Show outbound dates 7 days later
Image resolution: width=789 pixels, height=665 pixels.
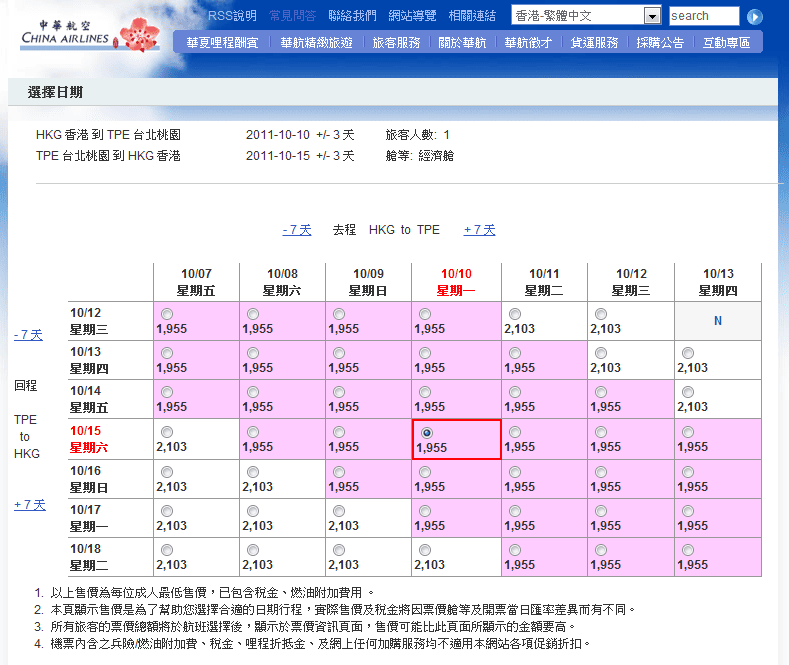(479, 230)
